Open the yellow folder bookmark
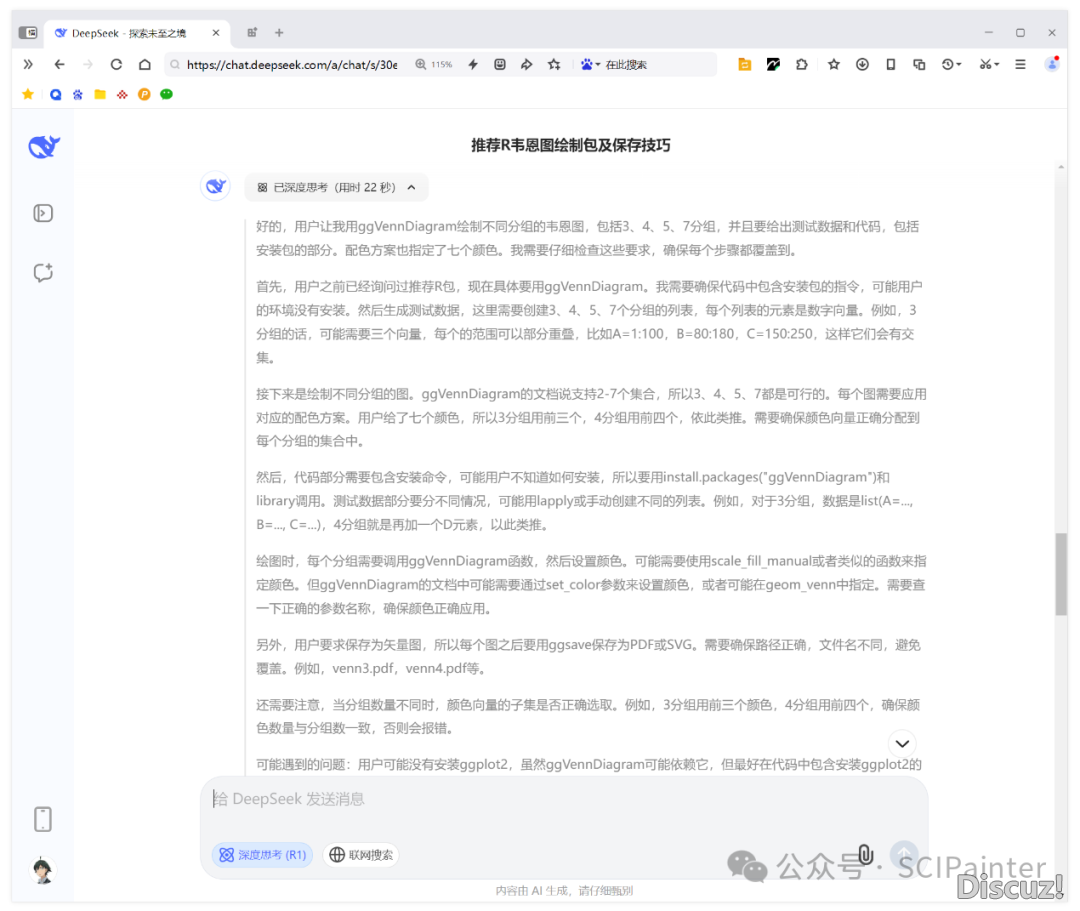Screen dimensions: 1080x911 [x=100, y=94]
